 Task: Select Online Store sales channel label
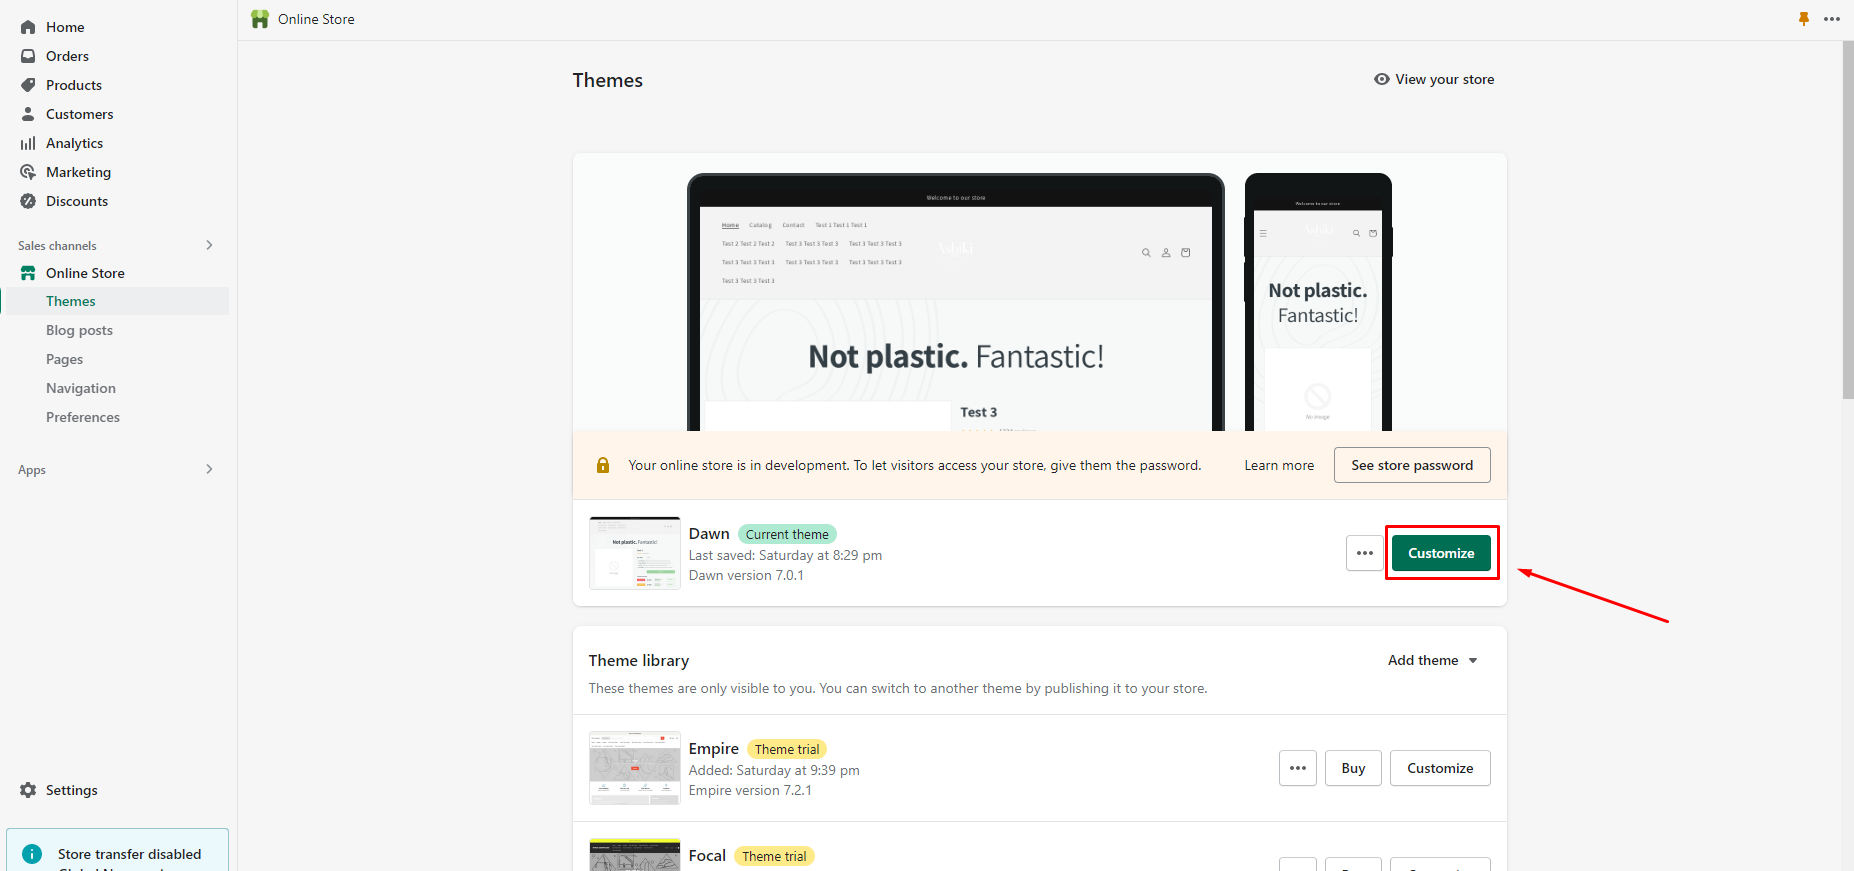(x=85, y=273)
